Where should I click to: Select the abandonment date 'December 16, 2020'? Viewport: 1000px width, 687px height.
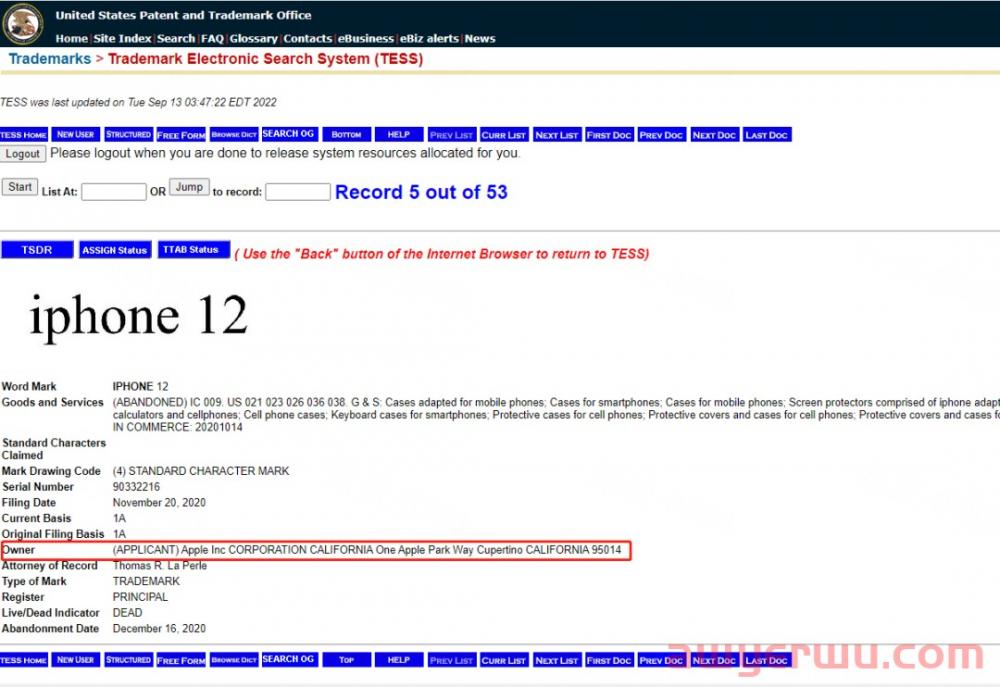(x=159, y=628)
